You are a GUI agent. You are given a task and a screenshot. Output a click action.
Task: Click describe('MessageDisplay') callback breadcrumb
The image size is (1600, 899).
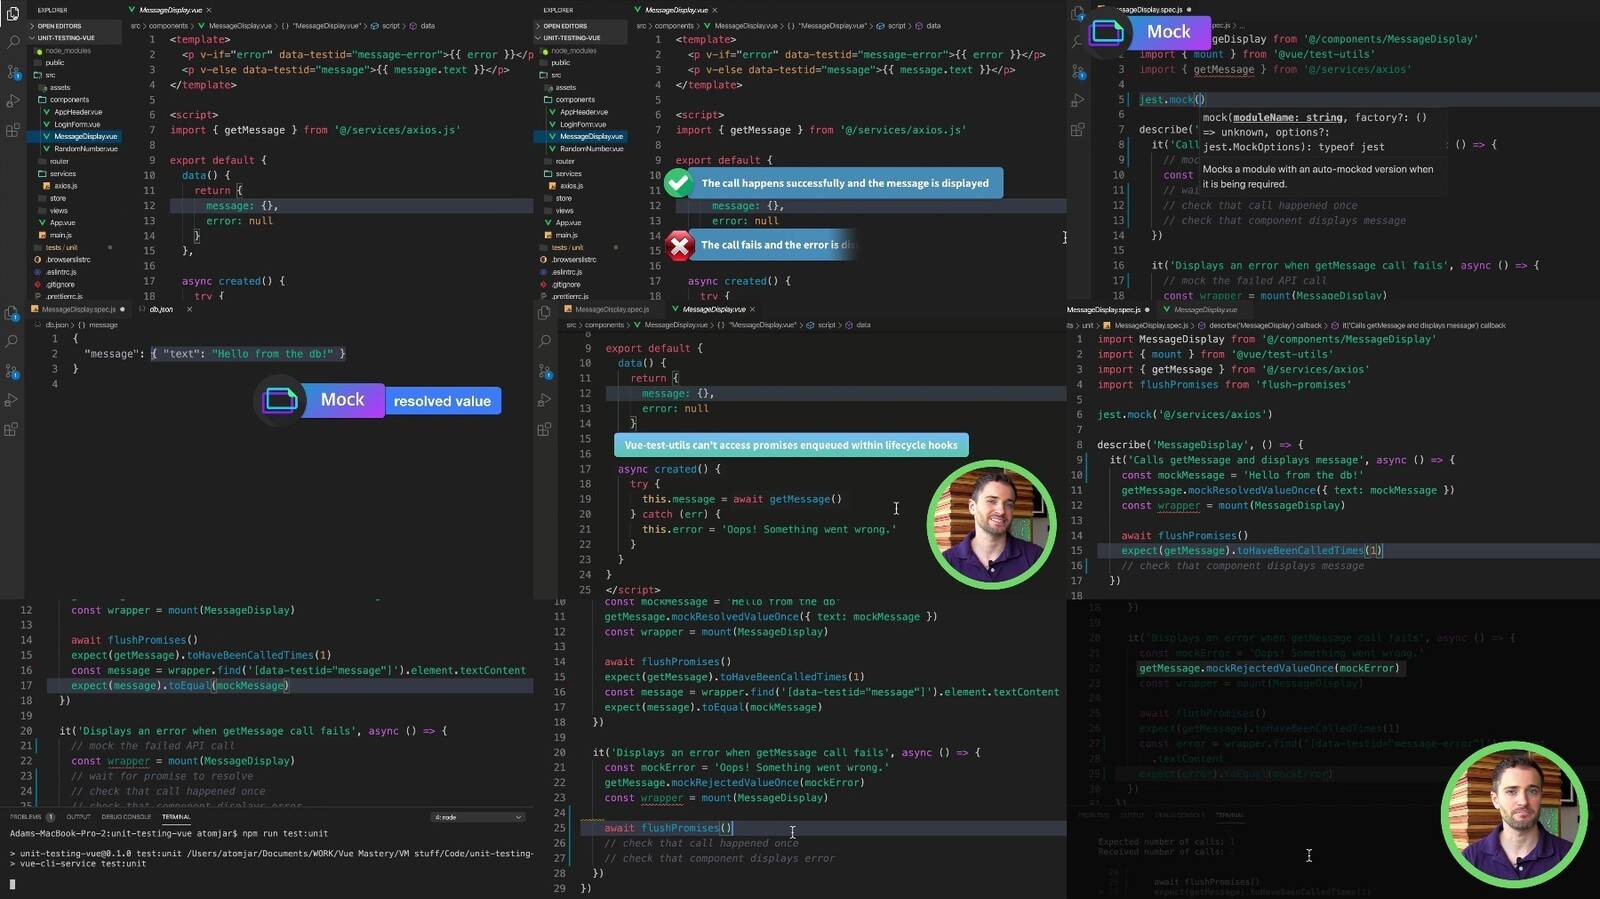1265,325
